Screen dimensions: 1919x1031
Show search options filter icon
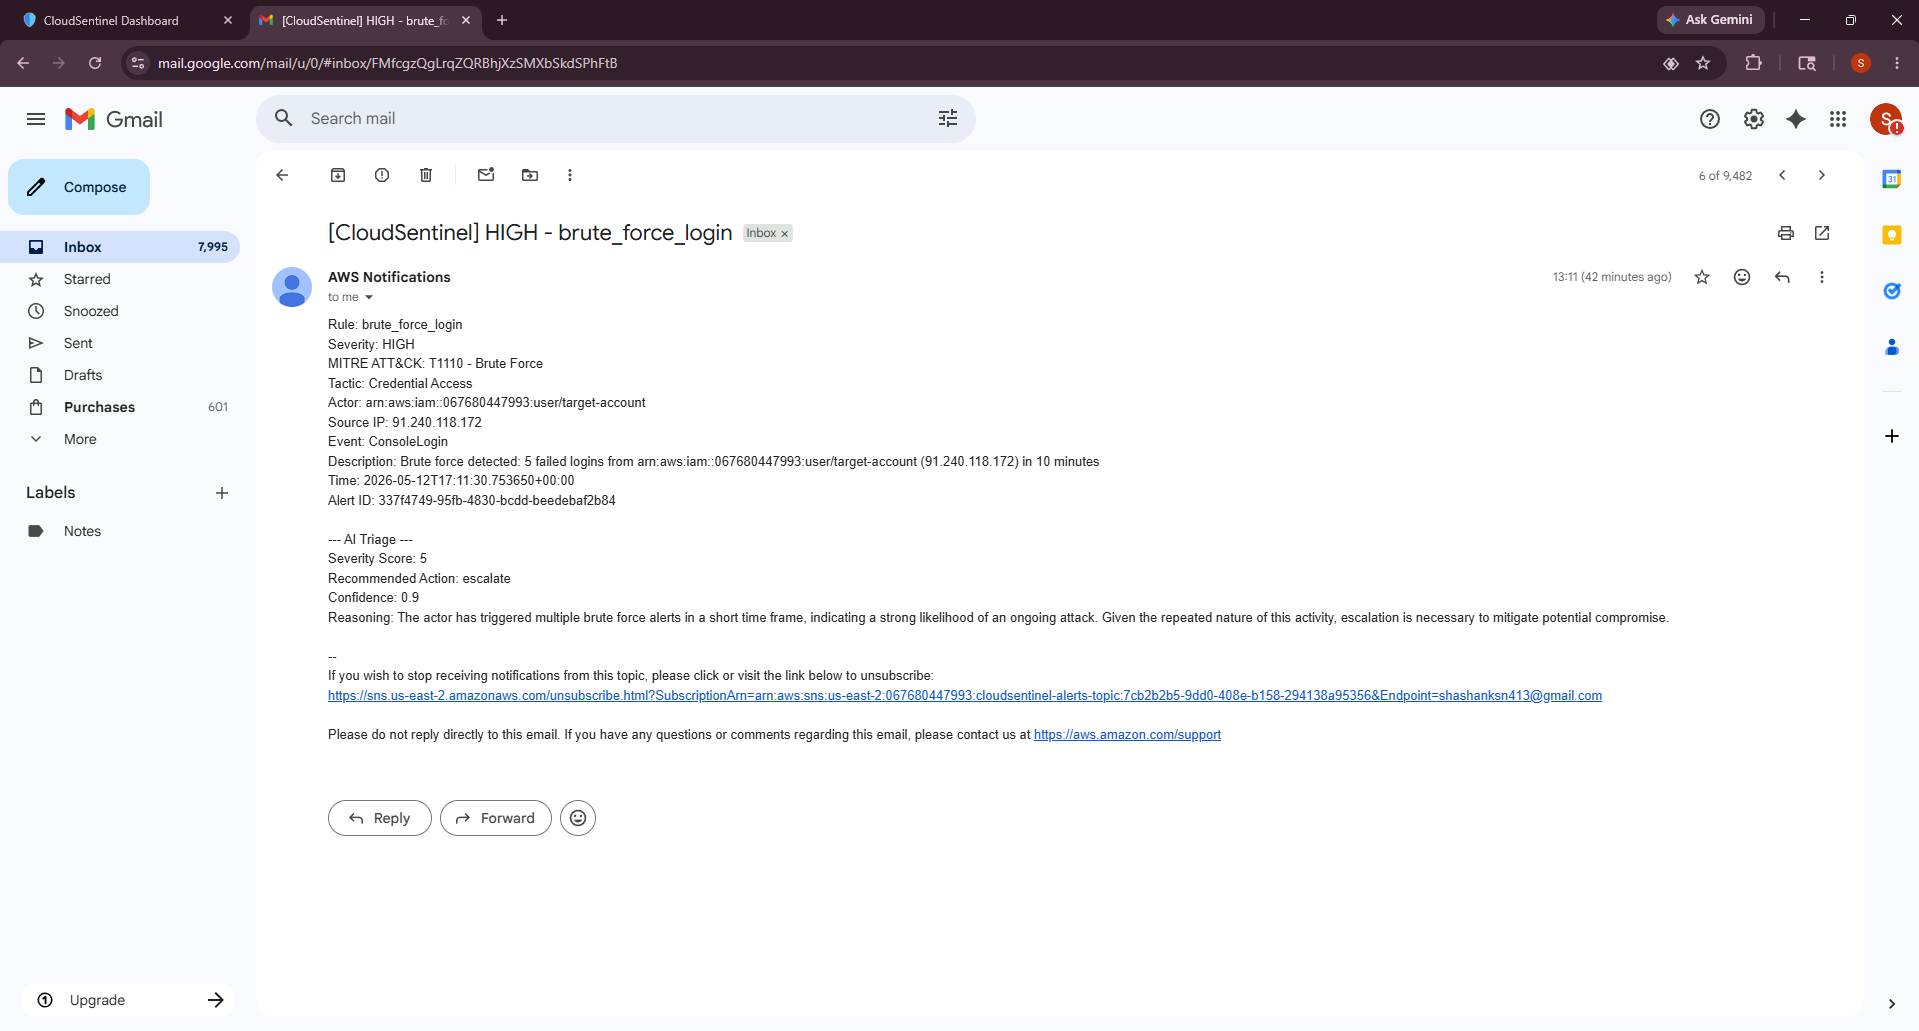[948, 119]
